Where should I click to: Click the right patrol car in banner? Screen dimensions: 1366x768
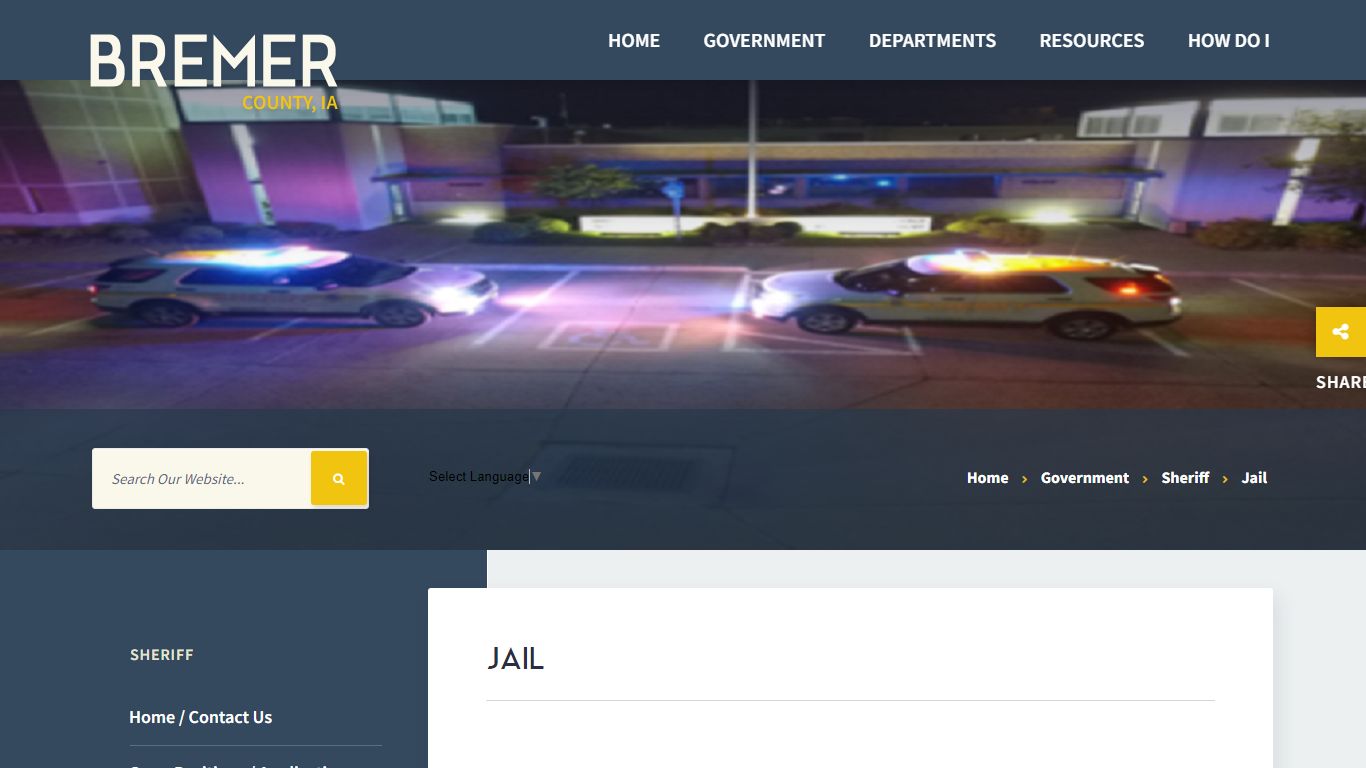(x=967, y=293)
